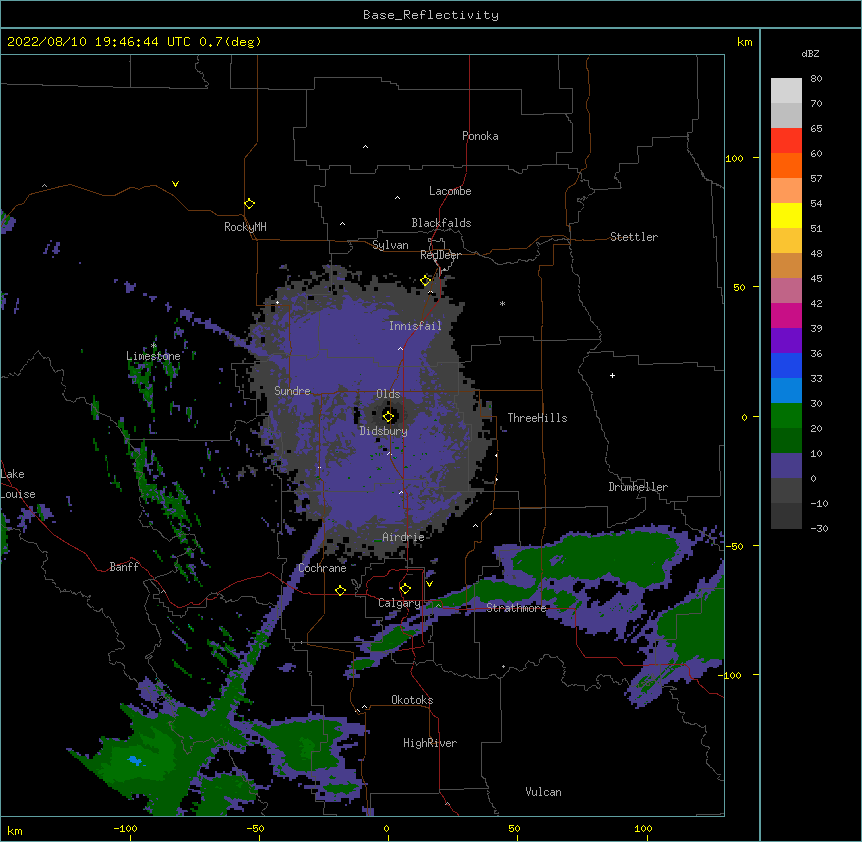Viewport: 862px width, 842px height.
Task: Click the 100 km mark on right axis
Action: 734,158
